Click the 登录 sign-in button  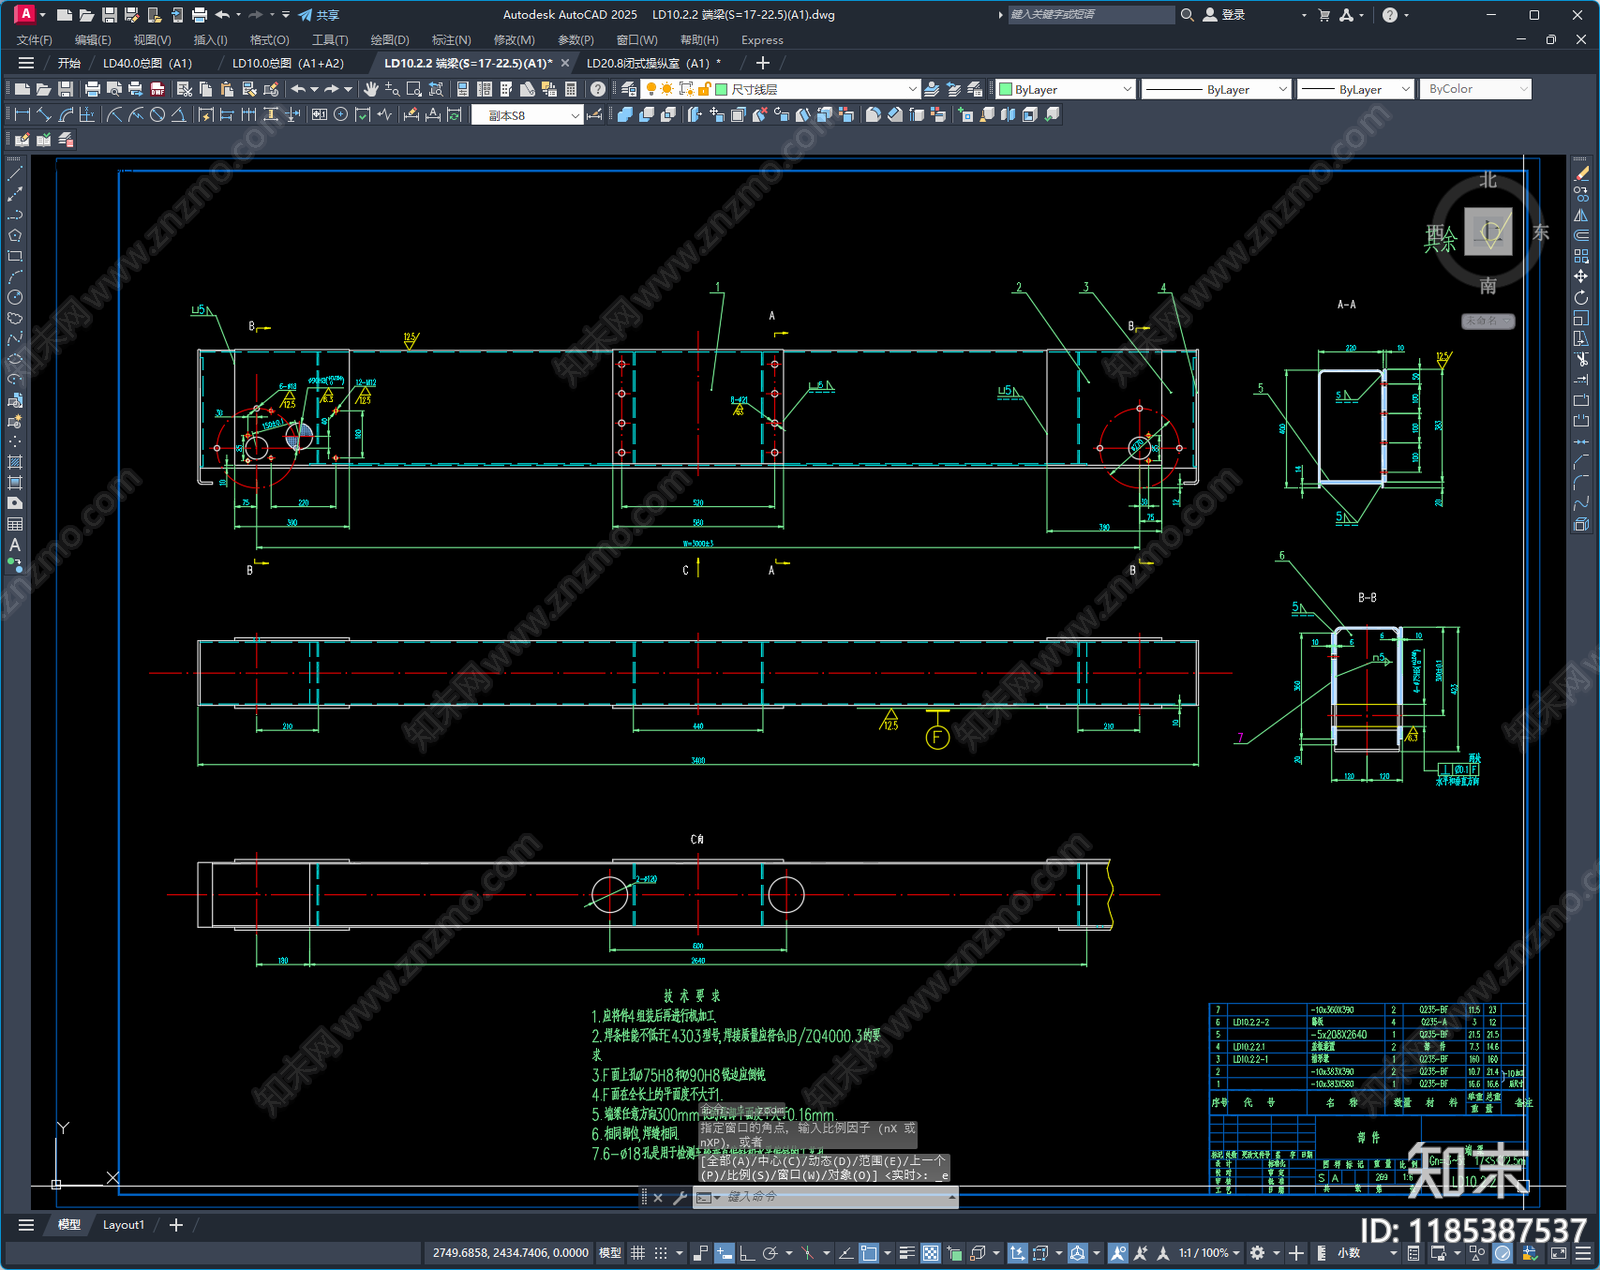[1224, 15]
